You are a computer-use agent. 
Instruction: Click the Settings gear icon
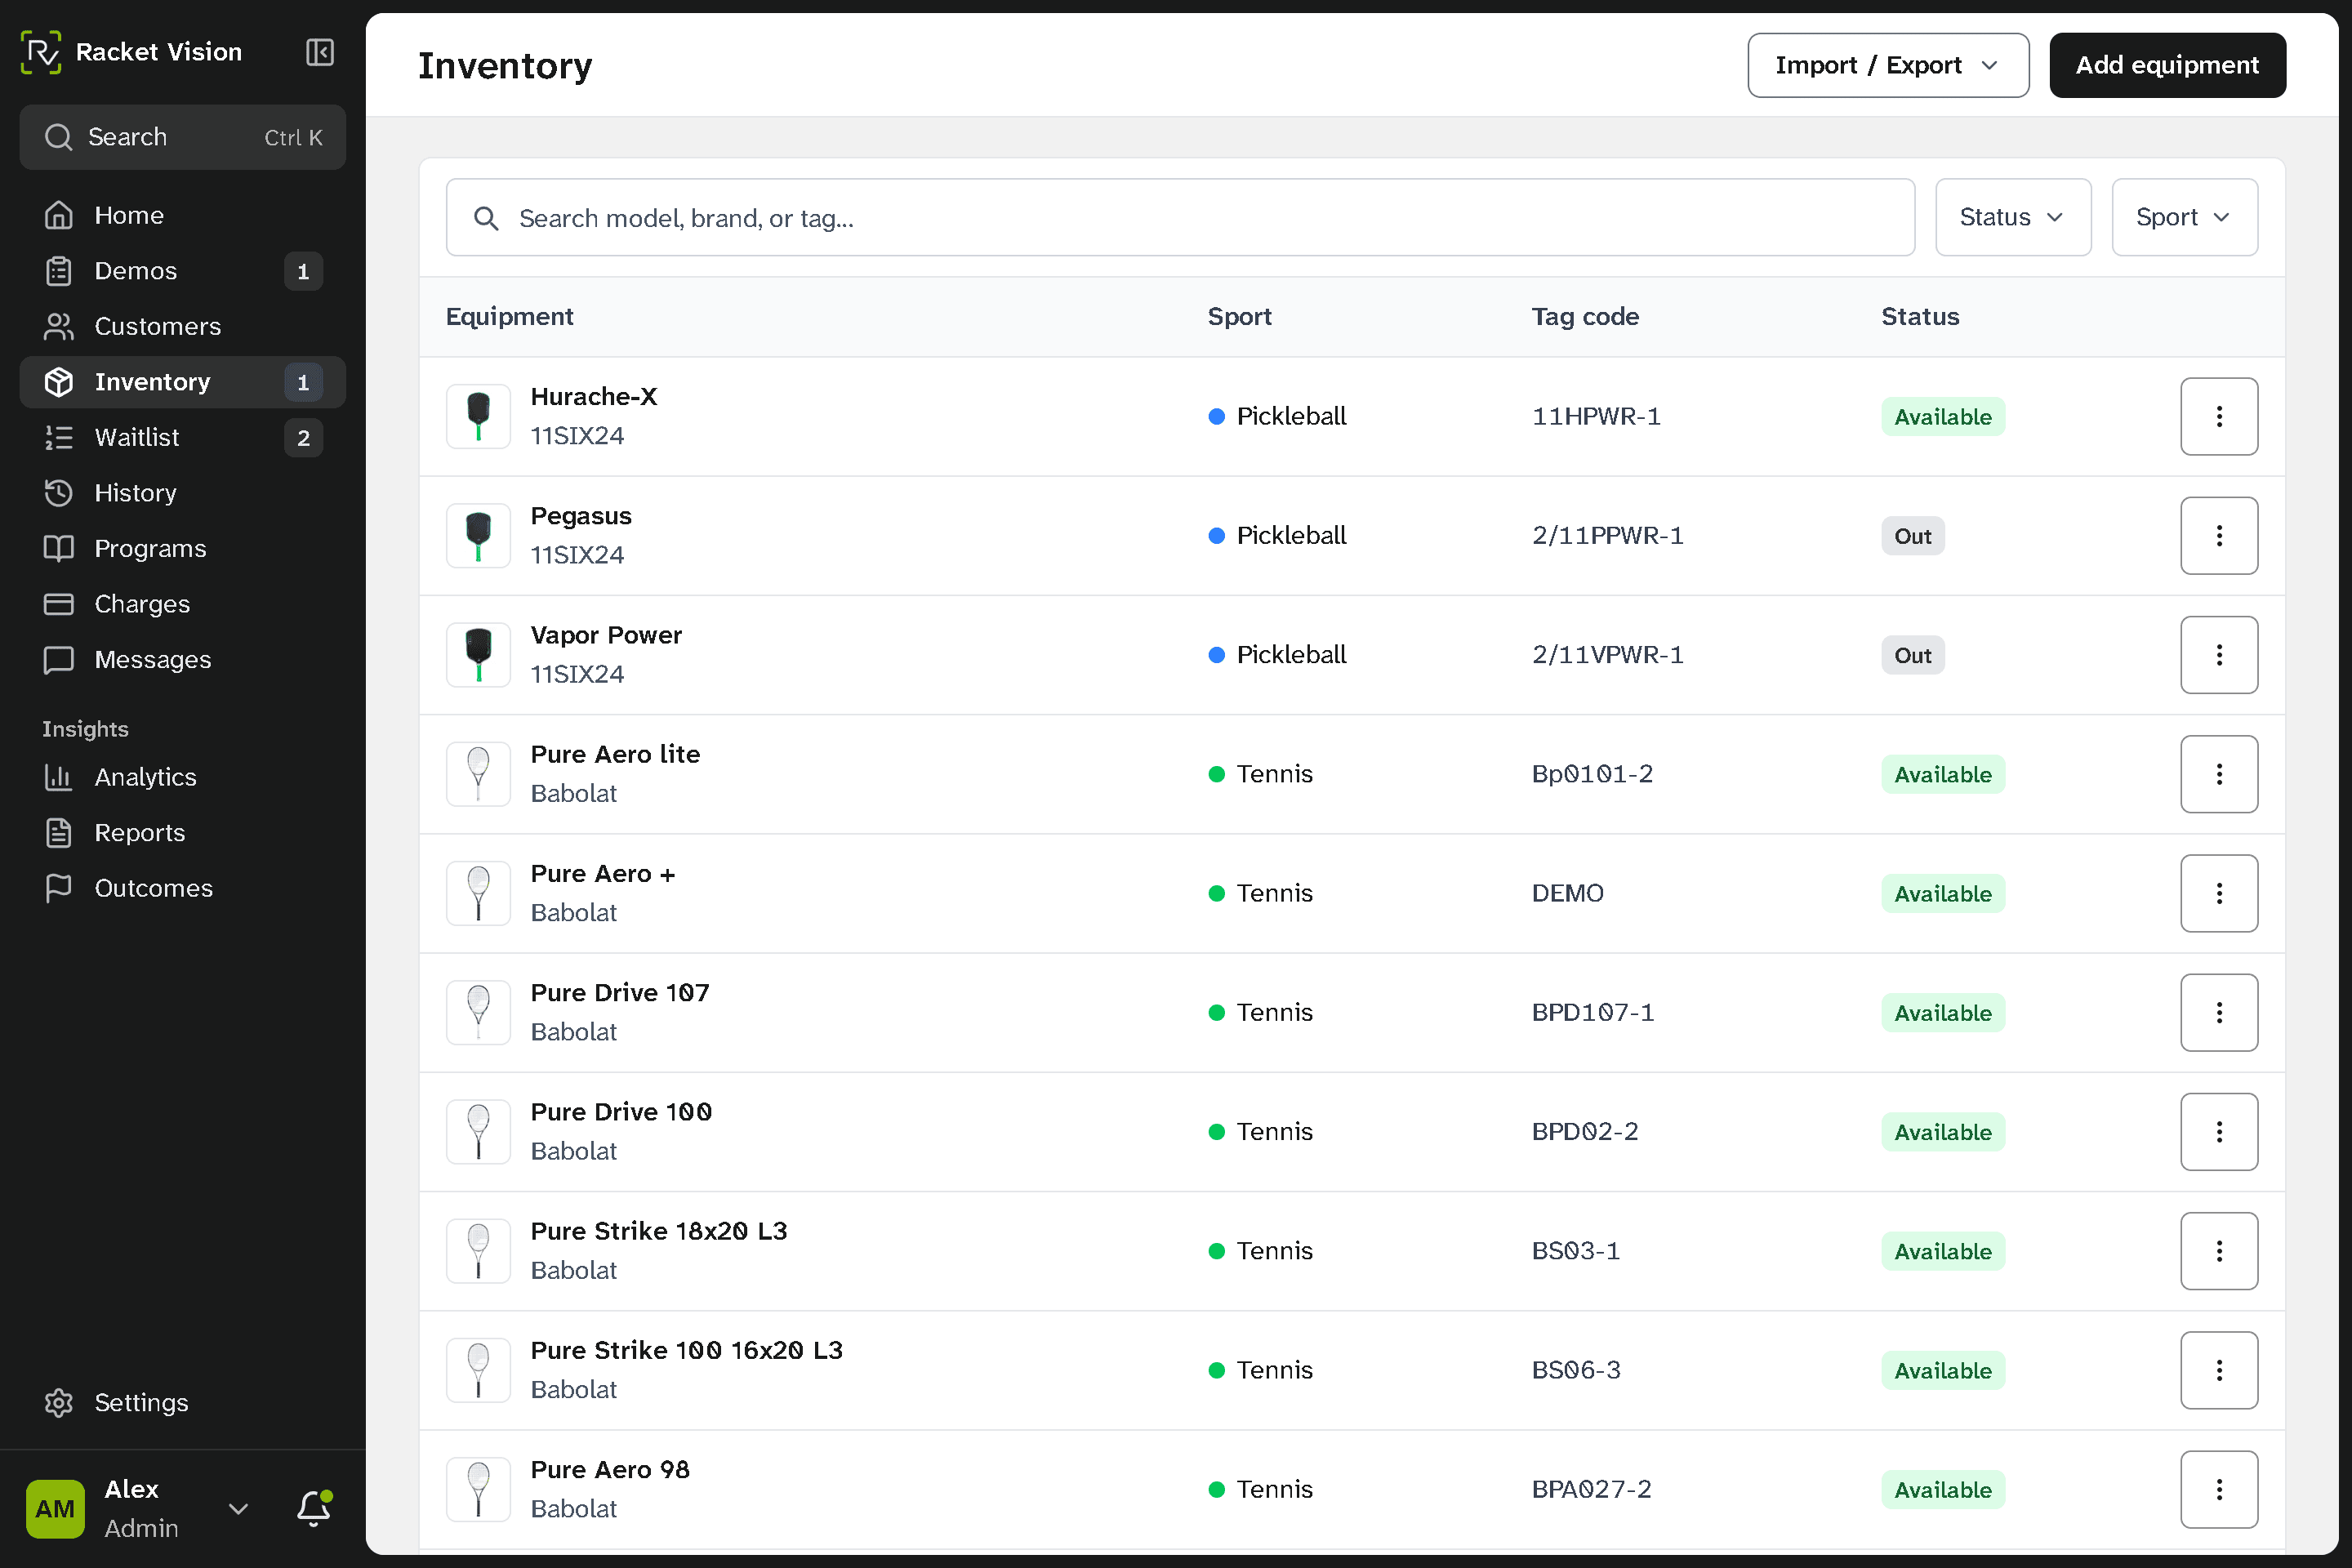pos(59,1403)
